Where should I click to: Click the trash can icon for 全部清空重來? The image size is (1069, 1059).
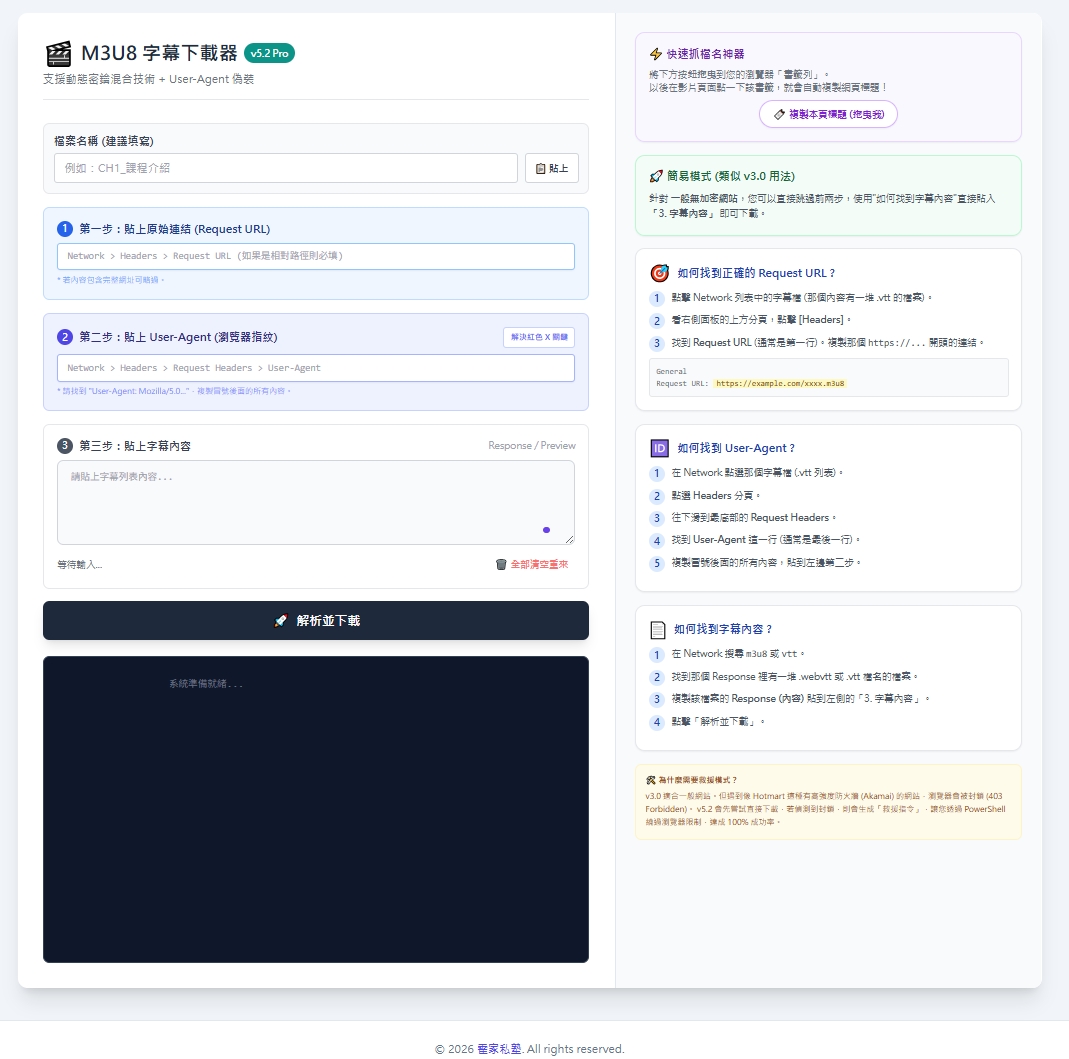[501, 565]
